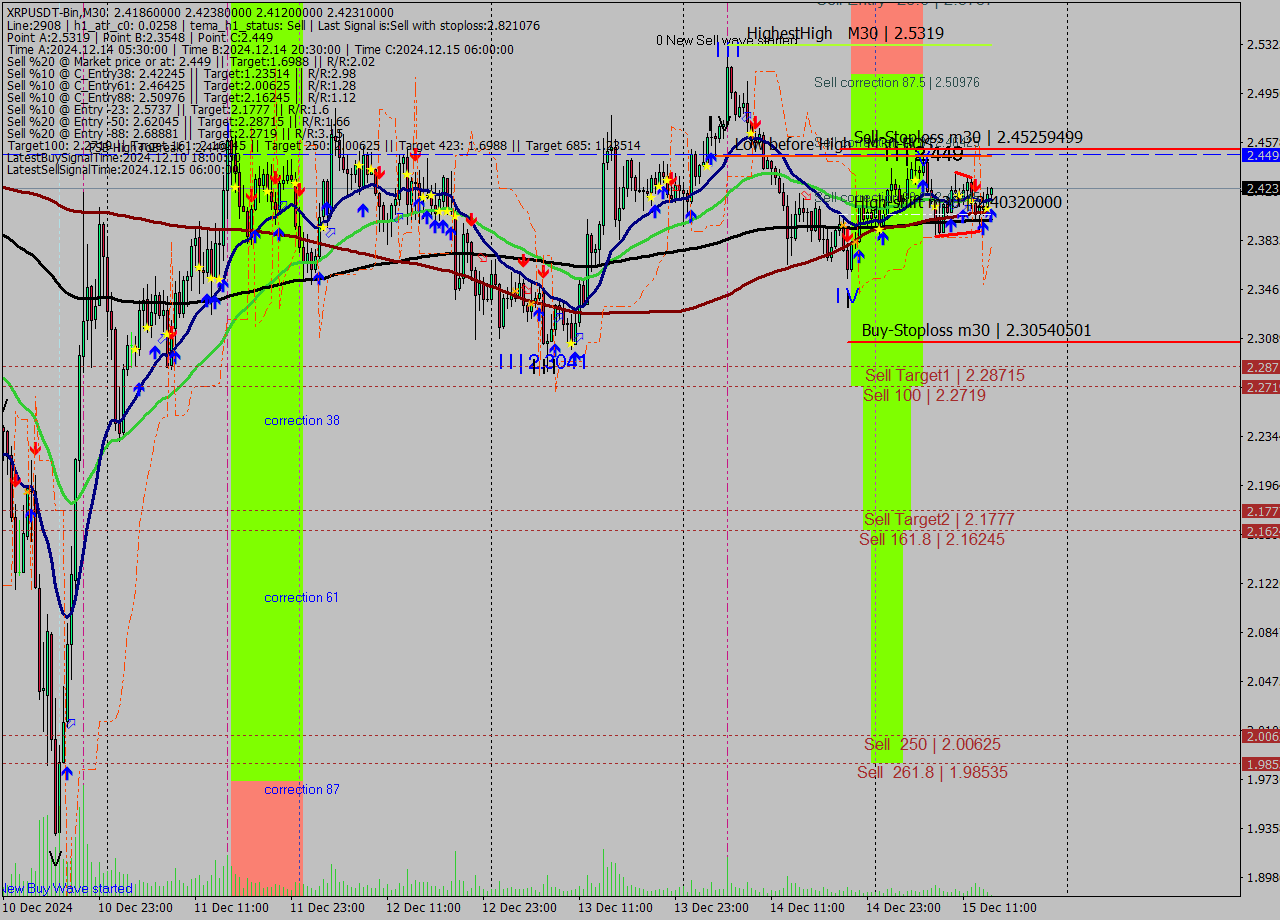Click the red Buy-Stoploss horizontal line
The image size is (1280, 920).
[x=1044, y=342]
